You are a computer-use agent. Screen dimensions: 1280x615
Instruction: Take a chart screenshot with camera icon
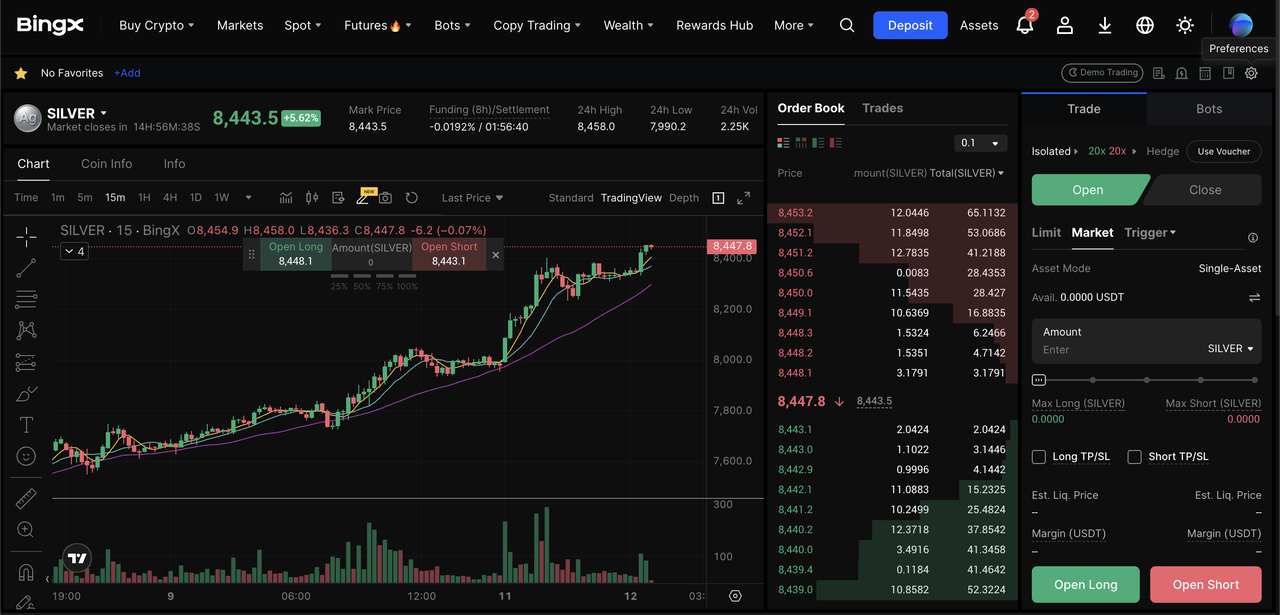[x=385, y=198]
